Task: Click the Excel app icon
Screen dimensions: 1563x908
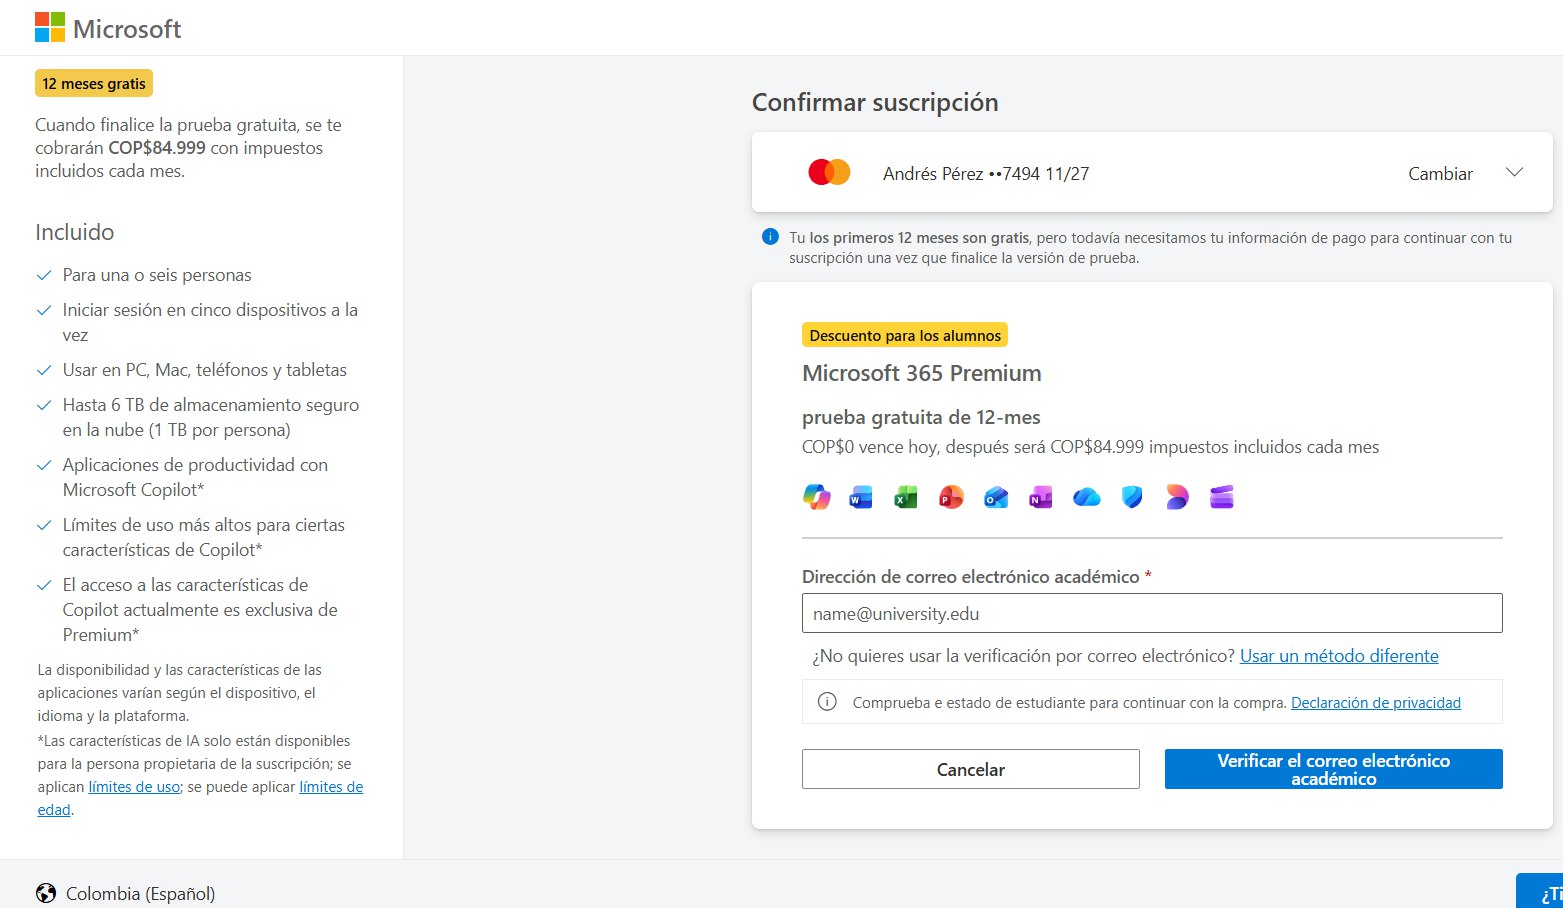Action: point(906,497)
